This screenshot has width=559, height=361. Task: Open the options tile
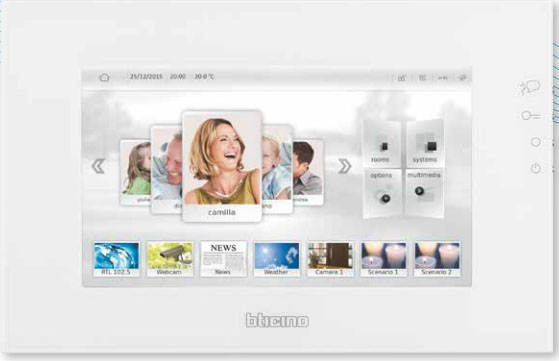click(382, 193)
